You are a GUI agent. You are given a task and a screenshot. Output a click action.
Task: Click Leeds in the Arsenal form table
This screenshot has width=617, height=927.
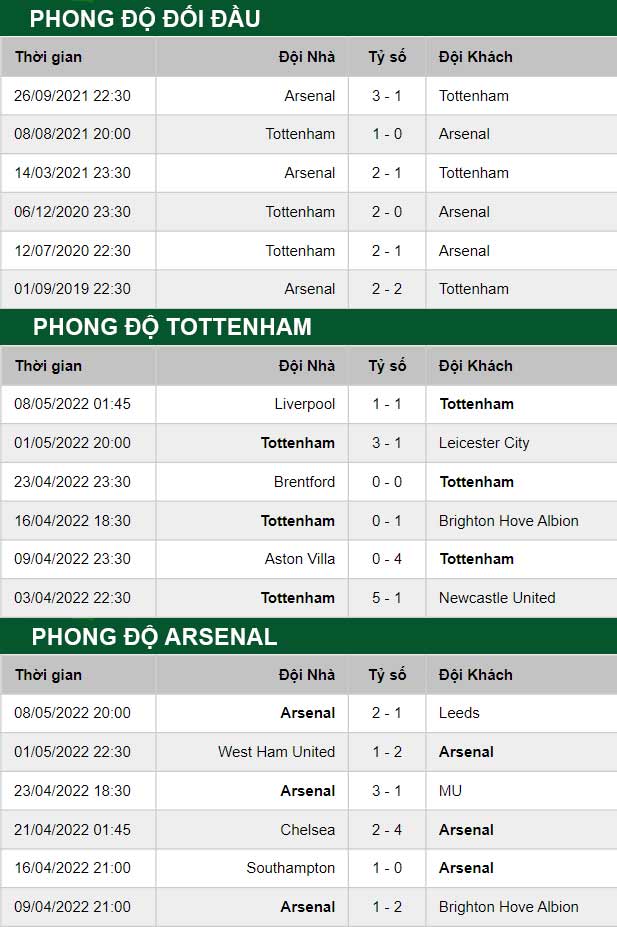tap(459, 713)
